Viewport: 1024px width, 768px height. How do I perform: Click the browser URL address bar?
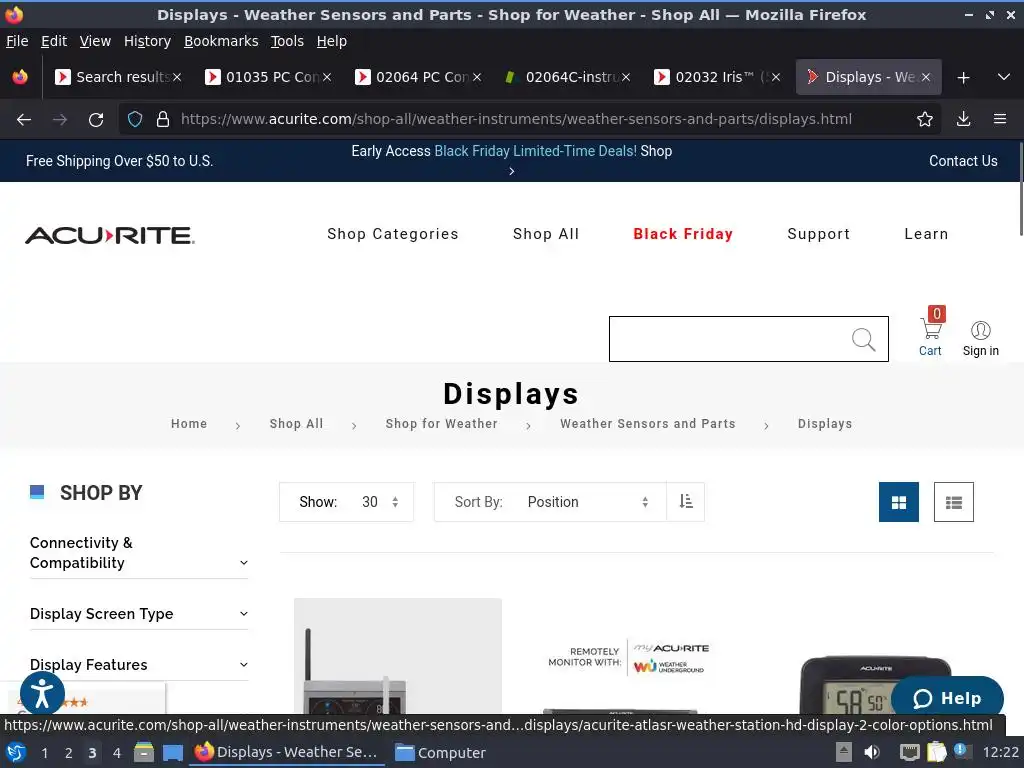pos(516,120)
